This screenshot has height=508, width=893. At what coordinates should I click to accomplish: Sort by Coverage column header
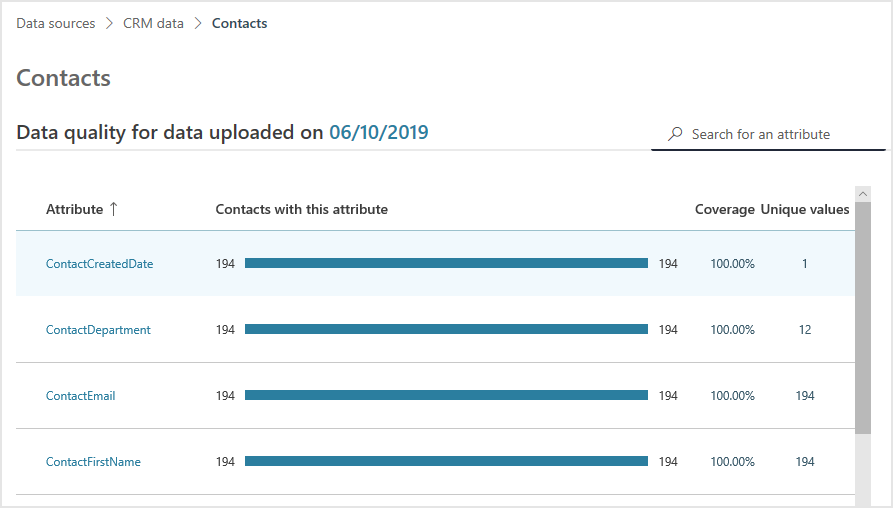(x=724, y=209)
